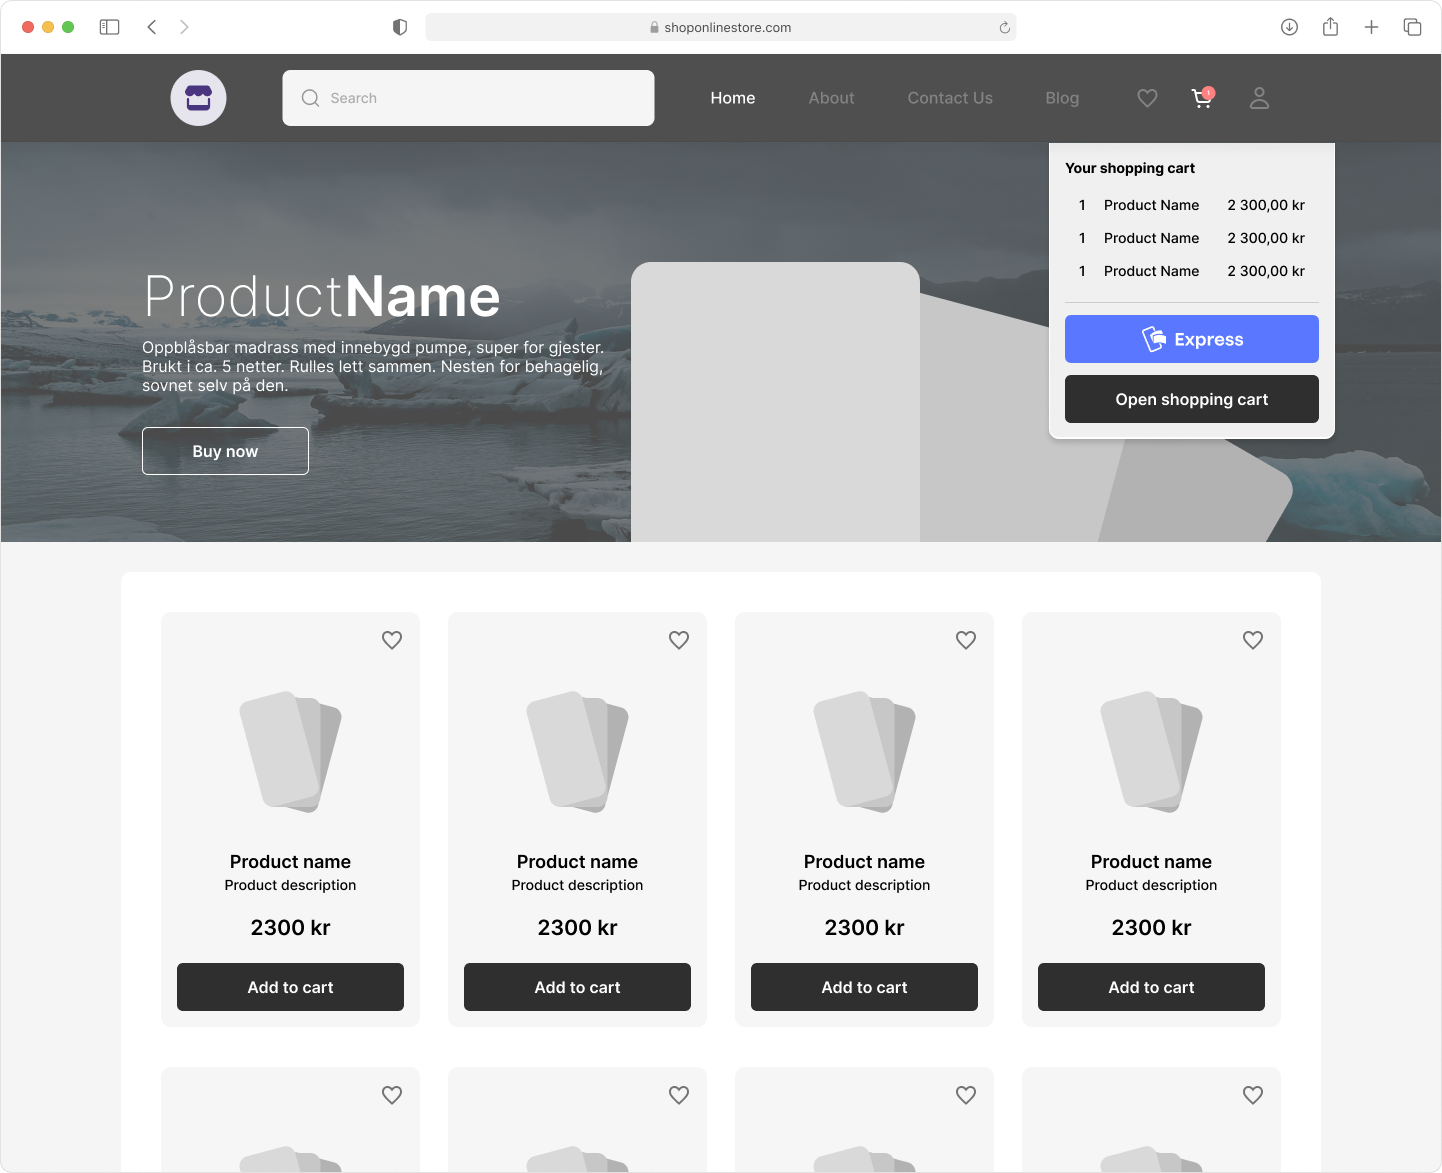The height and width of the screenshot is (1173, 1442).
Task: Go to the About page
Action: tap(831, 98)
